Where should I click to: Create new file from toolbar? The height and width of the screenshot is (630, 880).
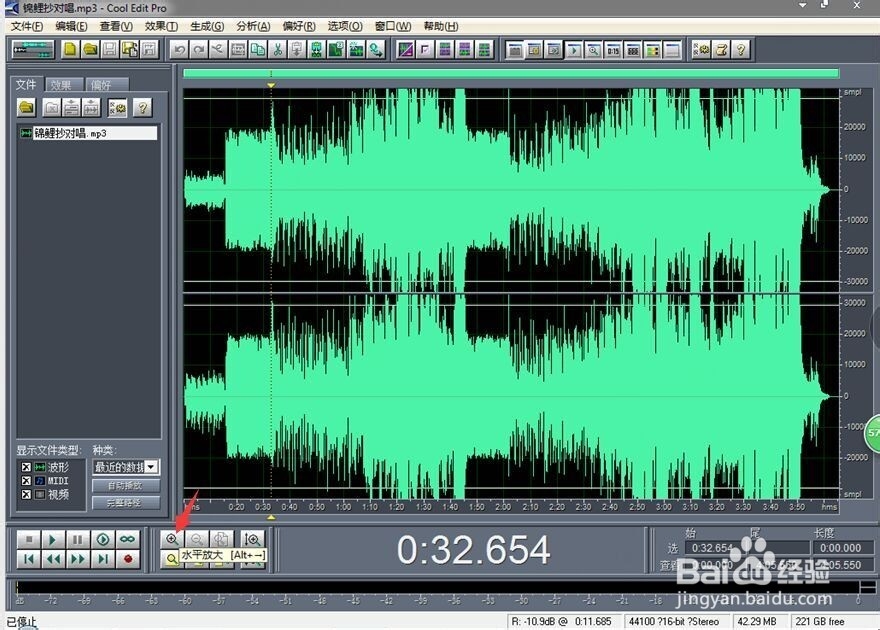70,50
